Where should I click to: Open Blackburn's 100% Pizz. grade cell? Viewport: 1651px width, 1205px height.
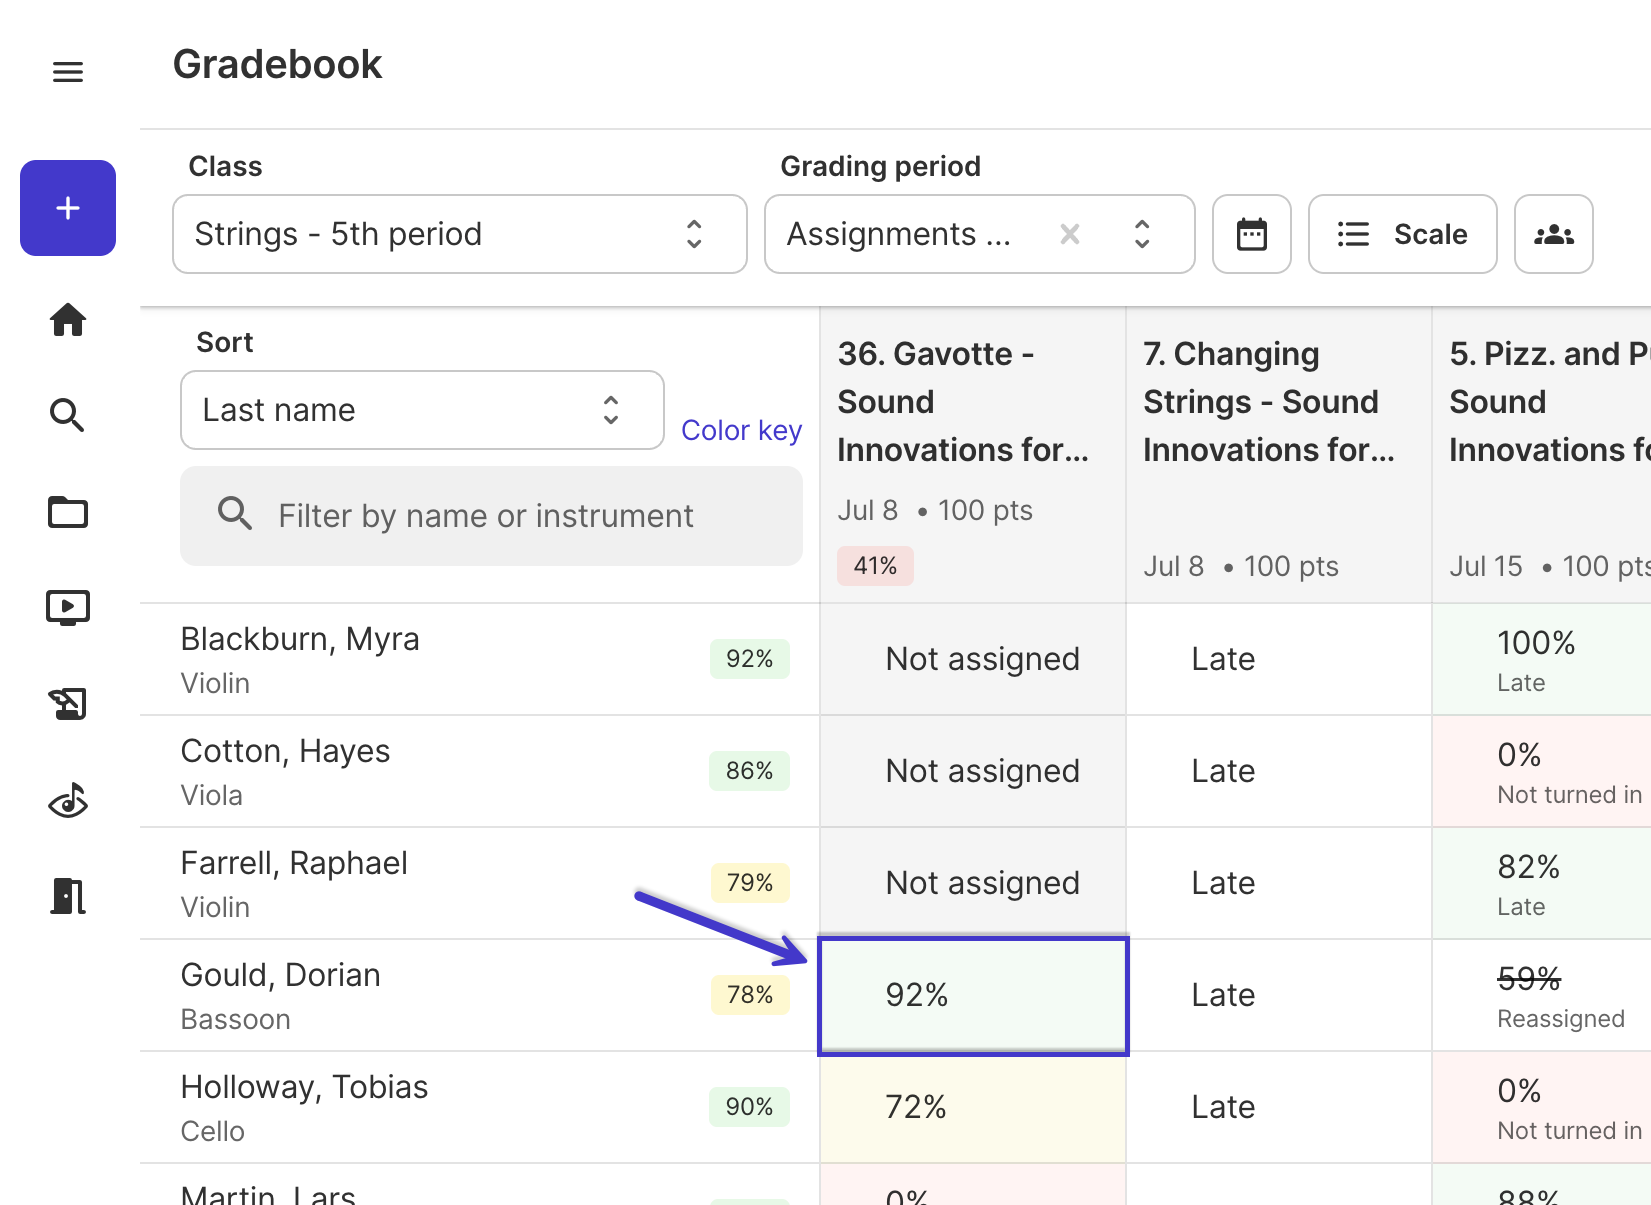click(x=1542, y=659)
